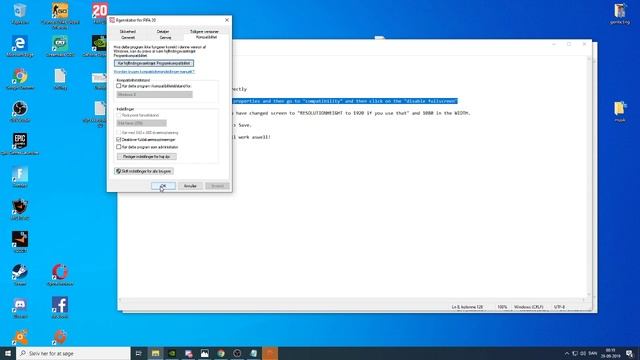Open GeForce Experience desktop shortcut
The image size is (640, 360).
coord(99,45)
